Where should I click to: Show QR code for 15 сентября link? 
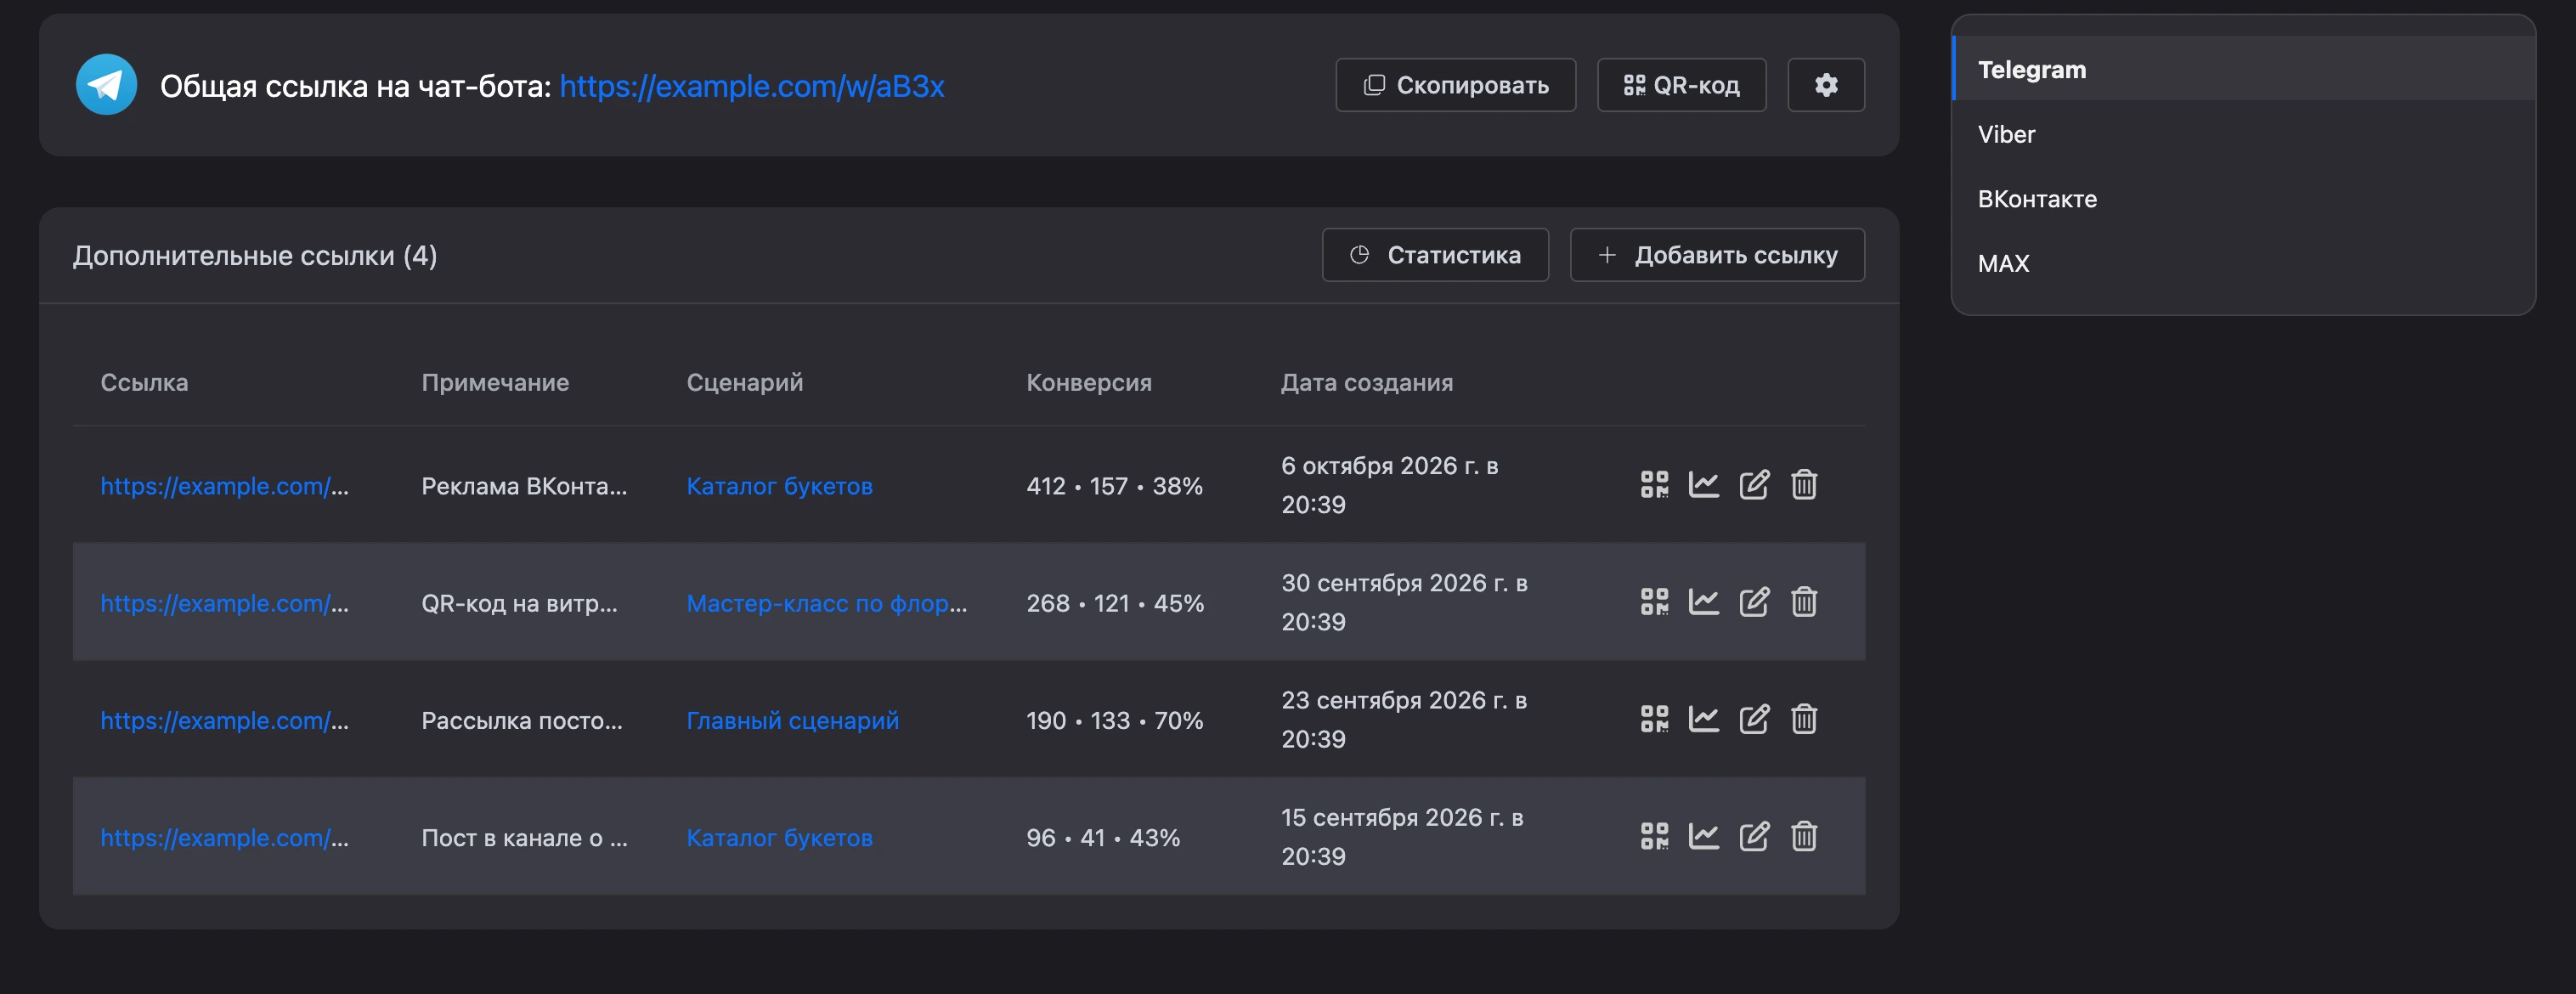point(1654,836)
